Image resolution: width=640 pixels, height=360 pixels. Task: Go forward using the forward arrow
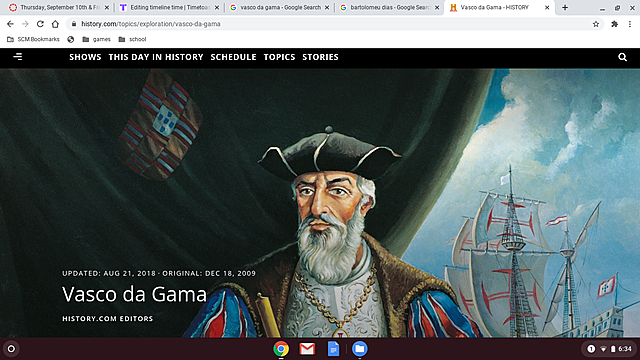pos(25,24)
